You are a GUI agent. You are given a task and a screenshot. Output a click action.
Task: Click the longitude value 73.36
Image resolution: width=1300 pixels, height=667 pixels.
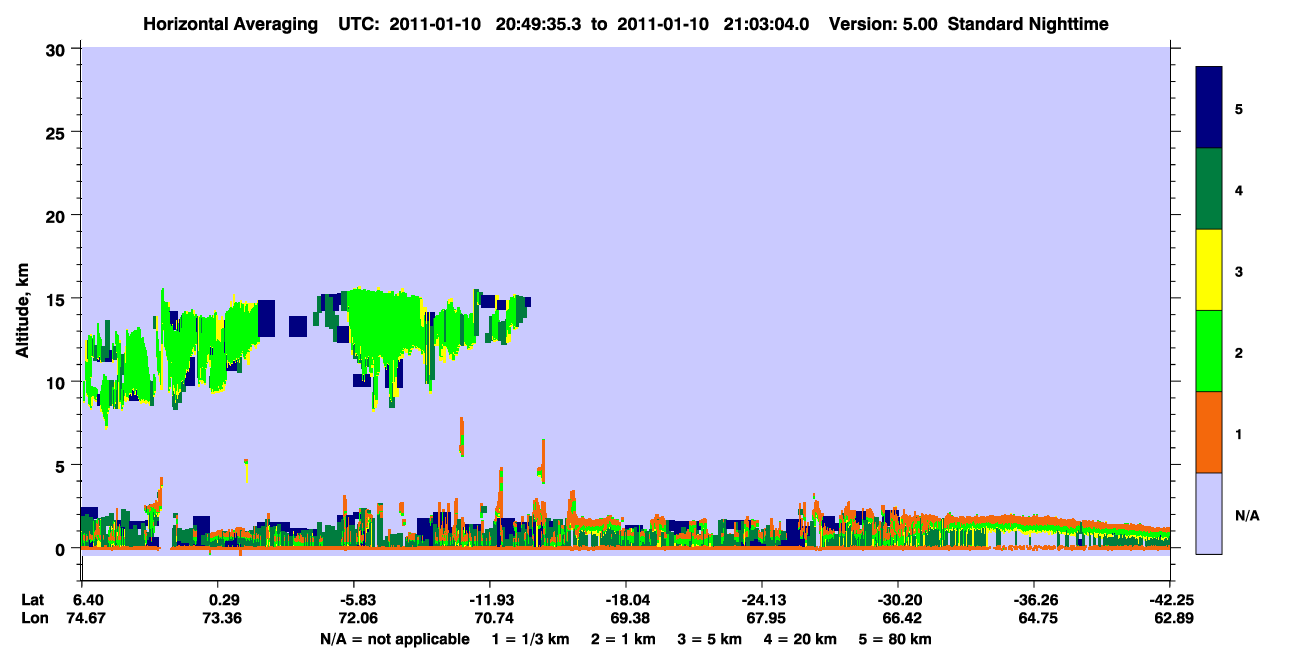224,618
